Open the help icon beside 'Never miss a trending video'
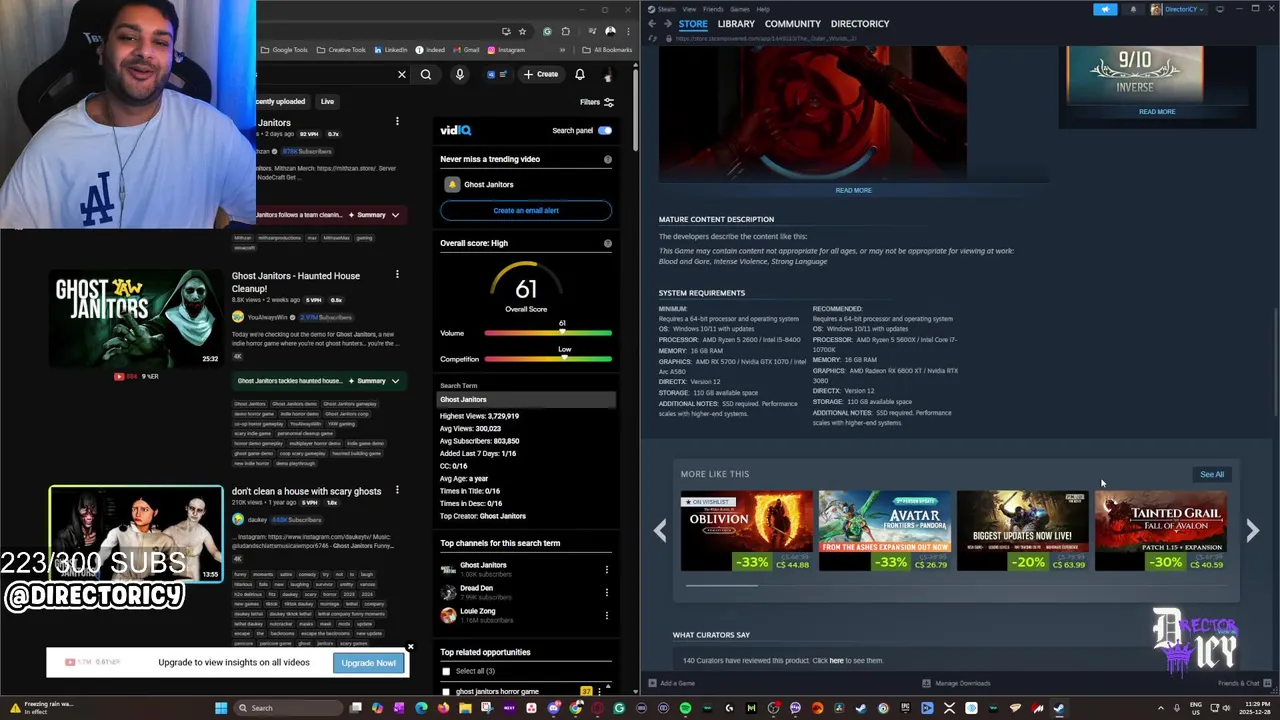Viewport: 1280px width, 720px height. click(x=607, y=159)
